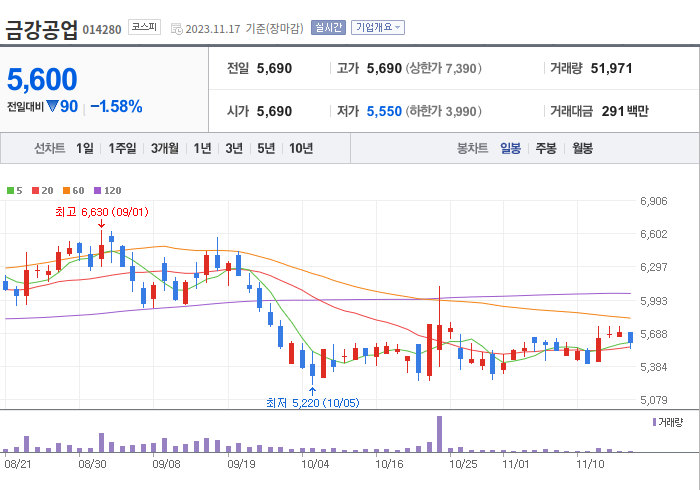Click the 고가 5,690 value

tap(384, 68)
